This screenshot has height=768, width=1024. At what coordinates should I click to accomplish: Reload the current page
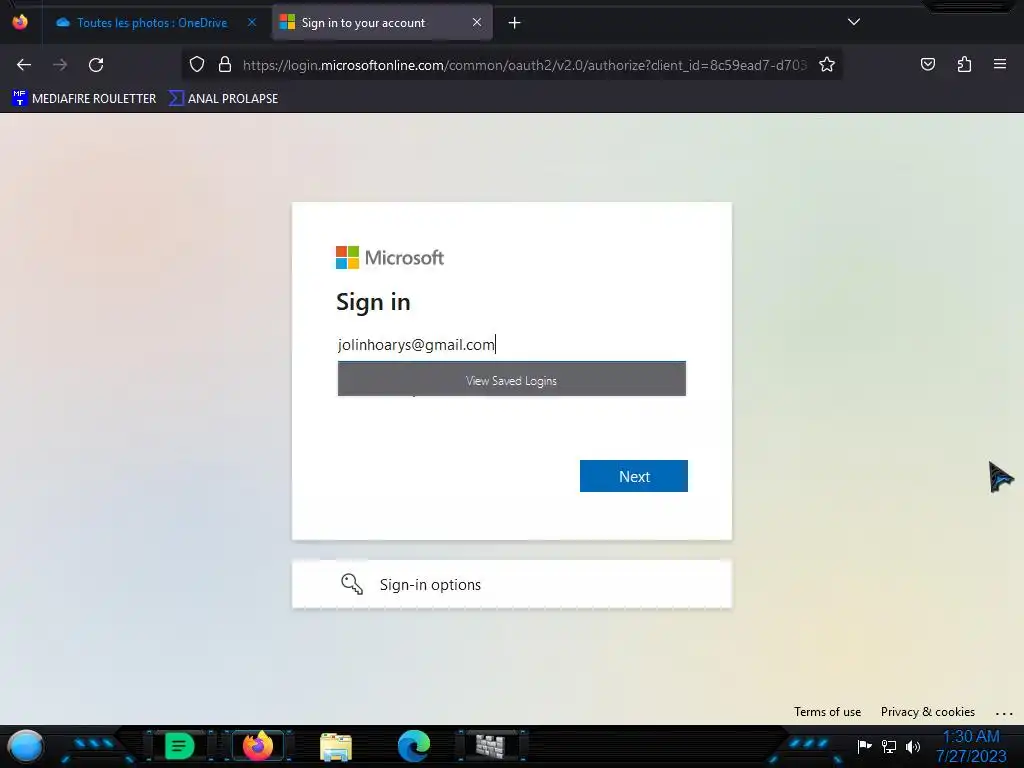(96, 65)
